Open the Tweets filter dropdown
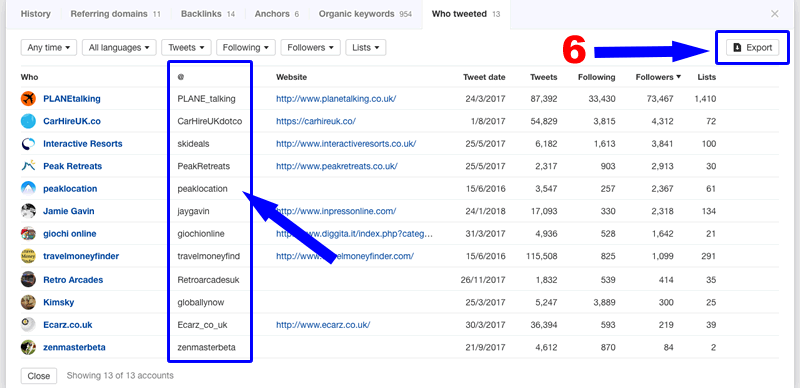Image resolution: width=800 pixels, height=388 pixels. [186, 47]
